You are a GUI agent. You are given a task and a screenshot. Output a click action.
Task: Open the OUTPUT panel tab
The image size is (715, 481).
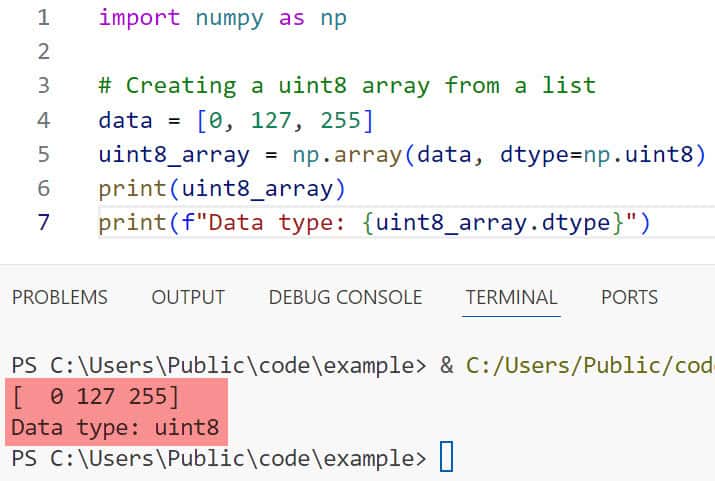pyautogui.click(x=188, y=297)
